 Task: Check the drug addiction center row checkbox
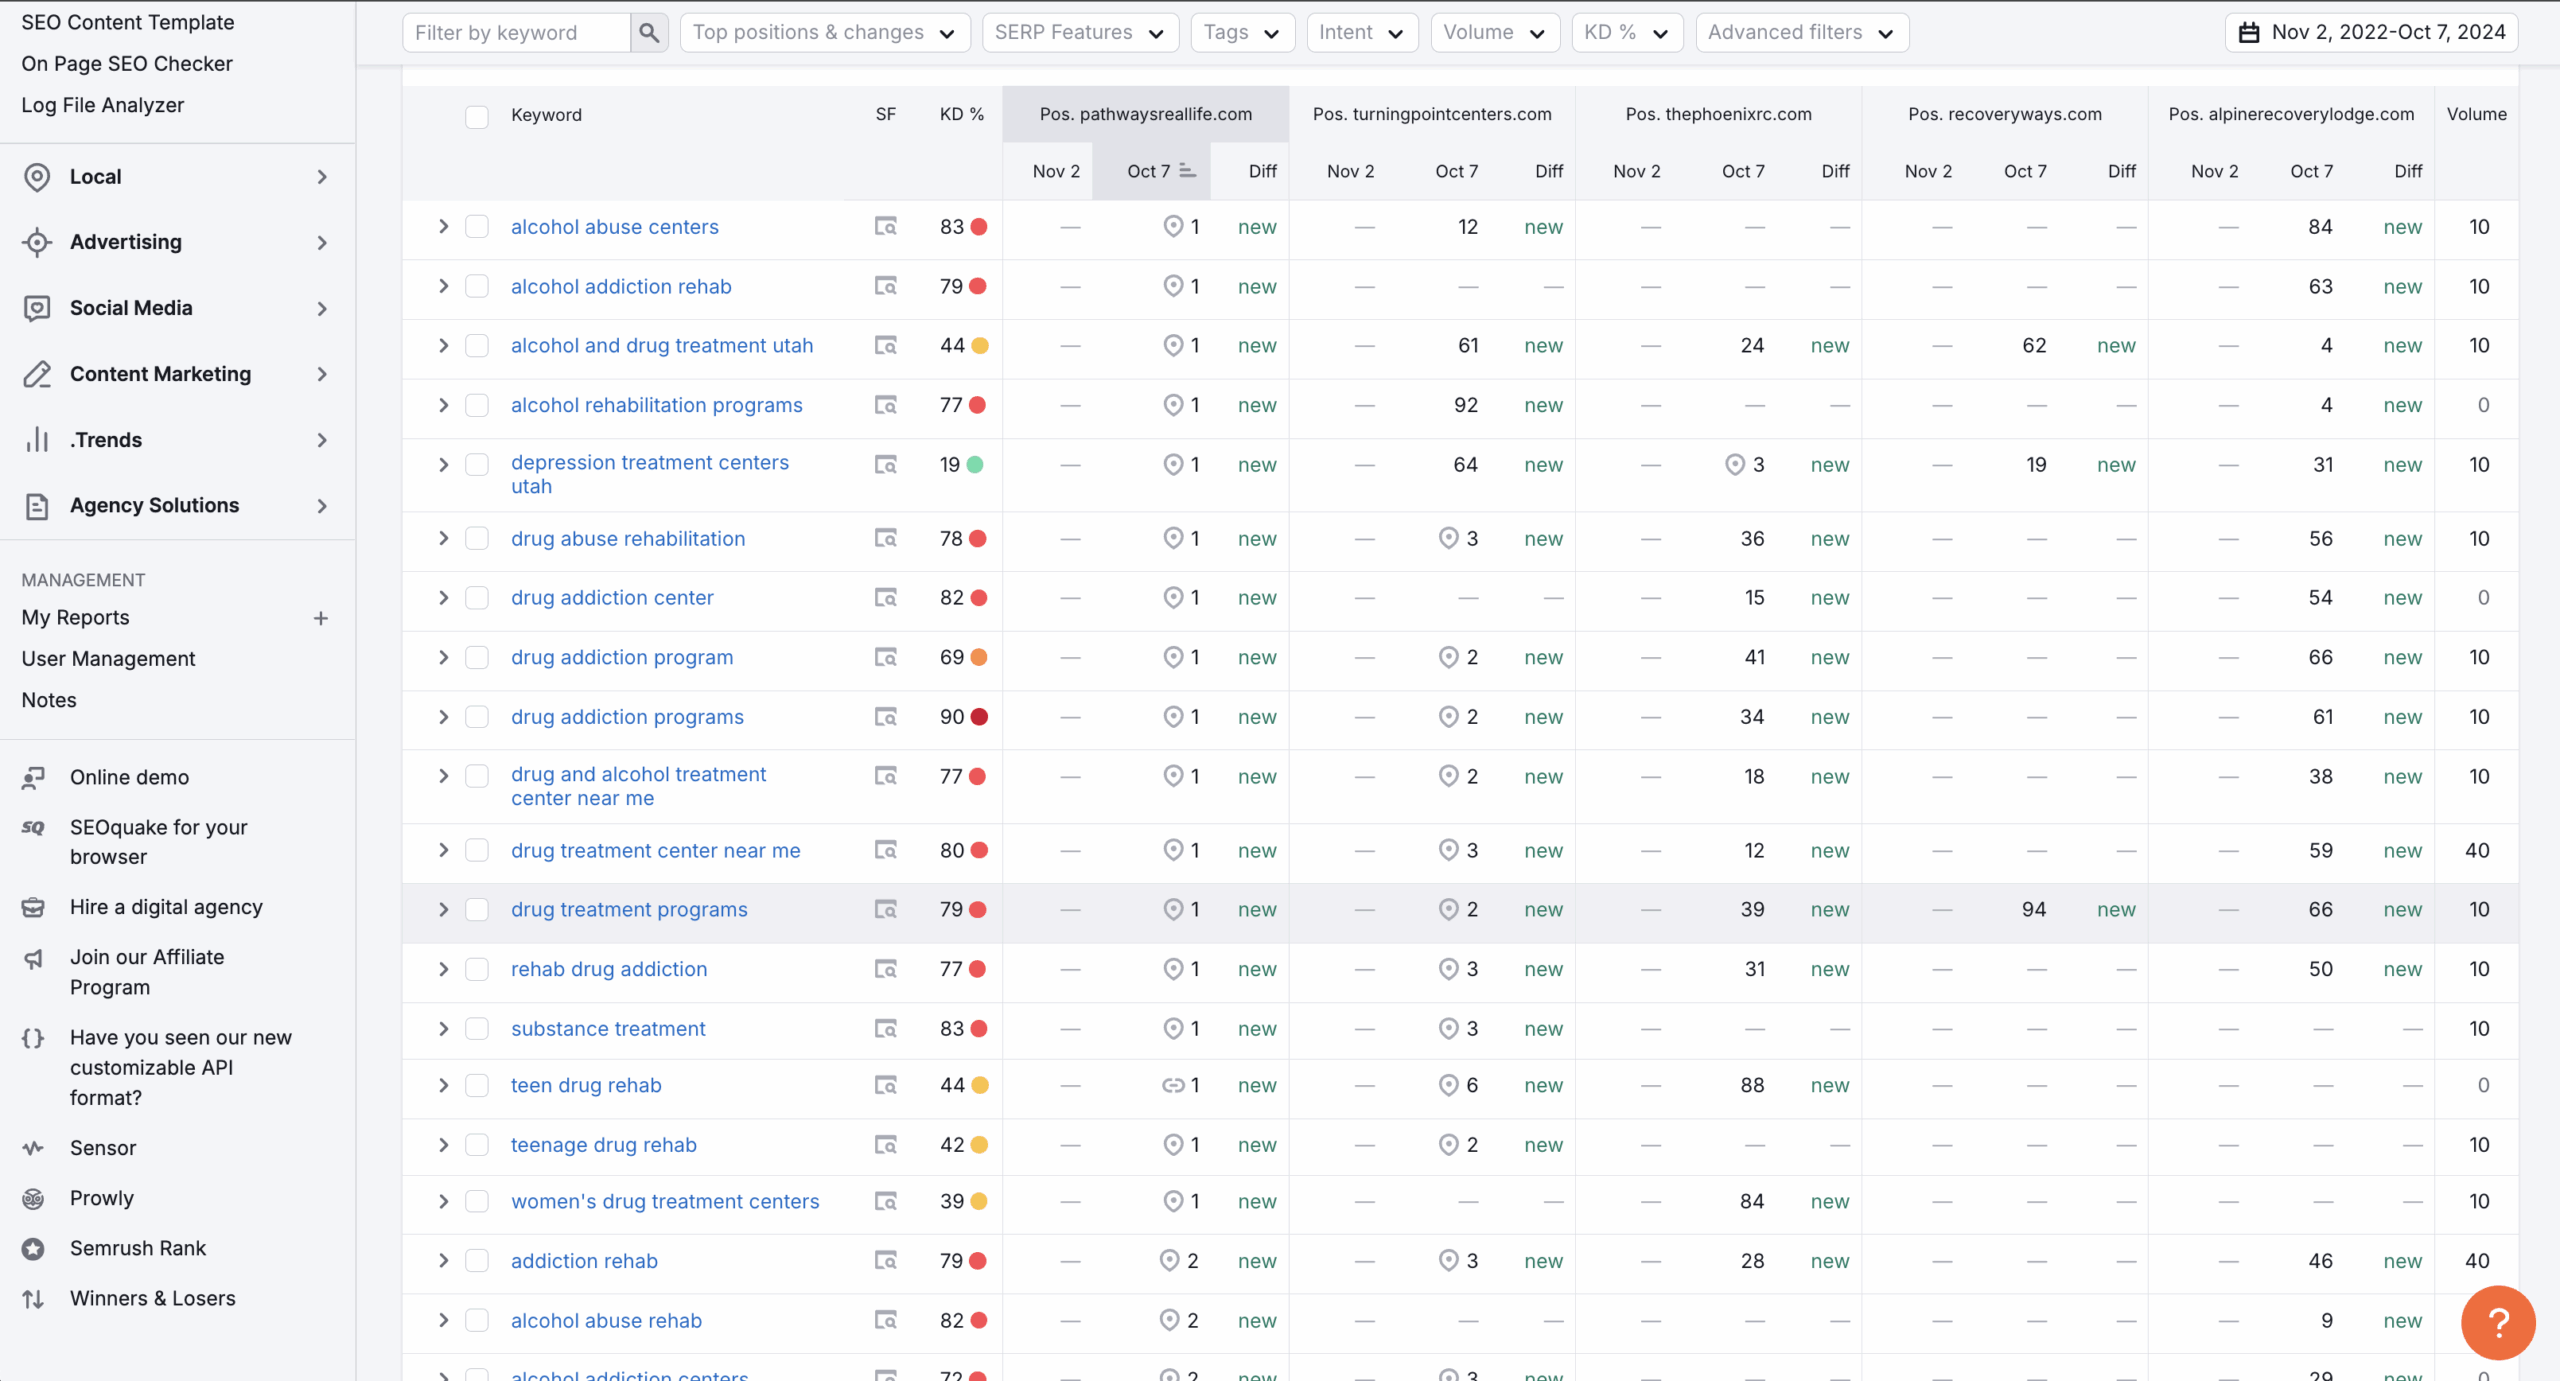click(x=477, y=598)
